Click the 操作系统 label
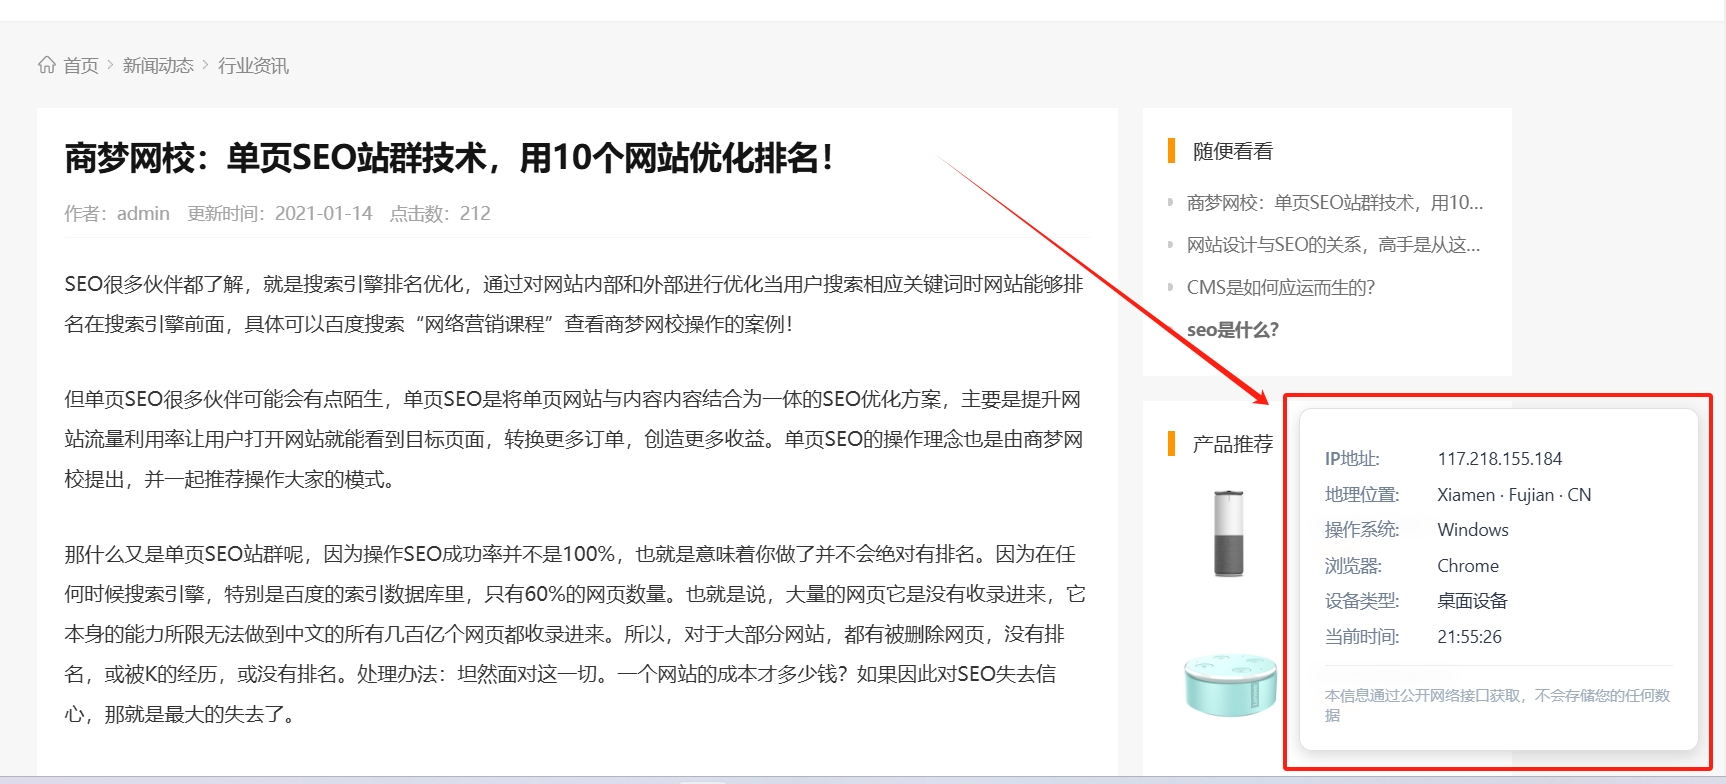Screen dimensions: 1726x784 coord(1362,530)
